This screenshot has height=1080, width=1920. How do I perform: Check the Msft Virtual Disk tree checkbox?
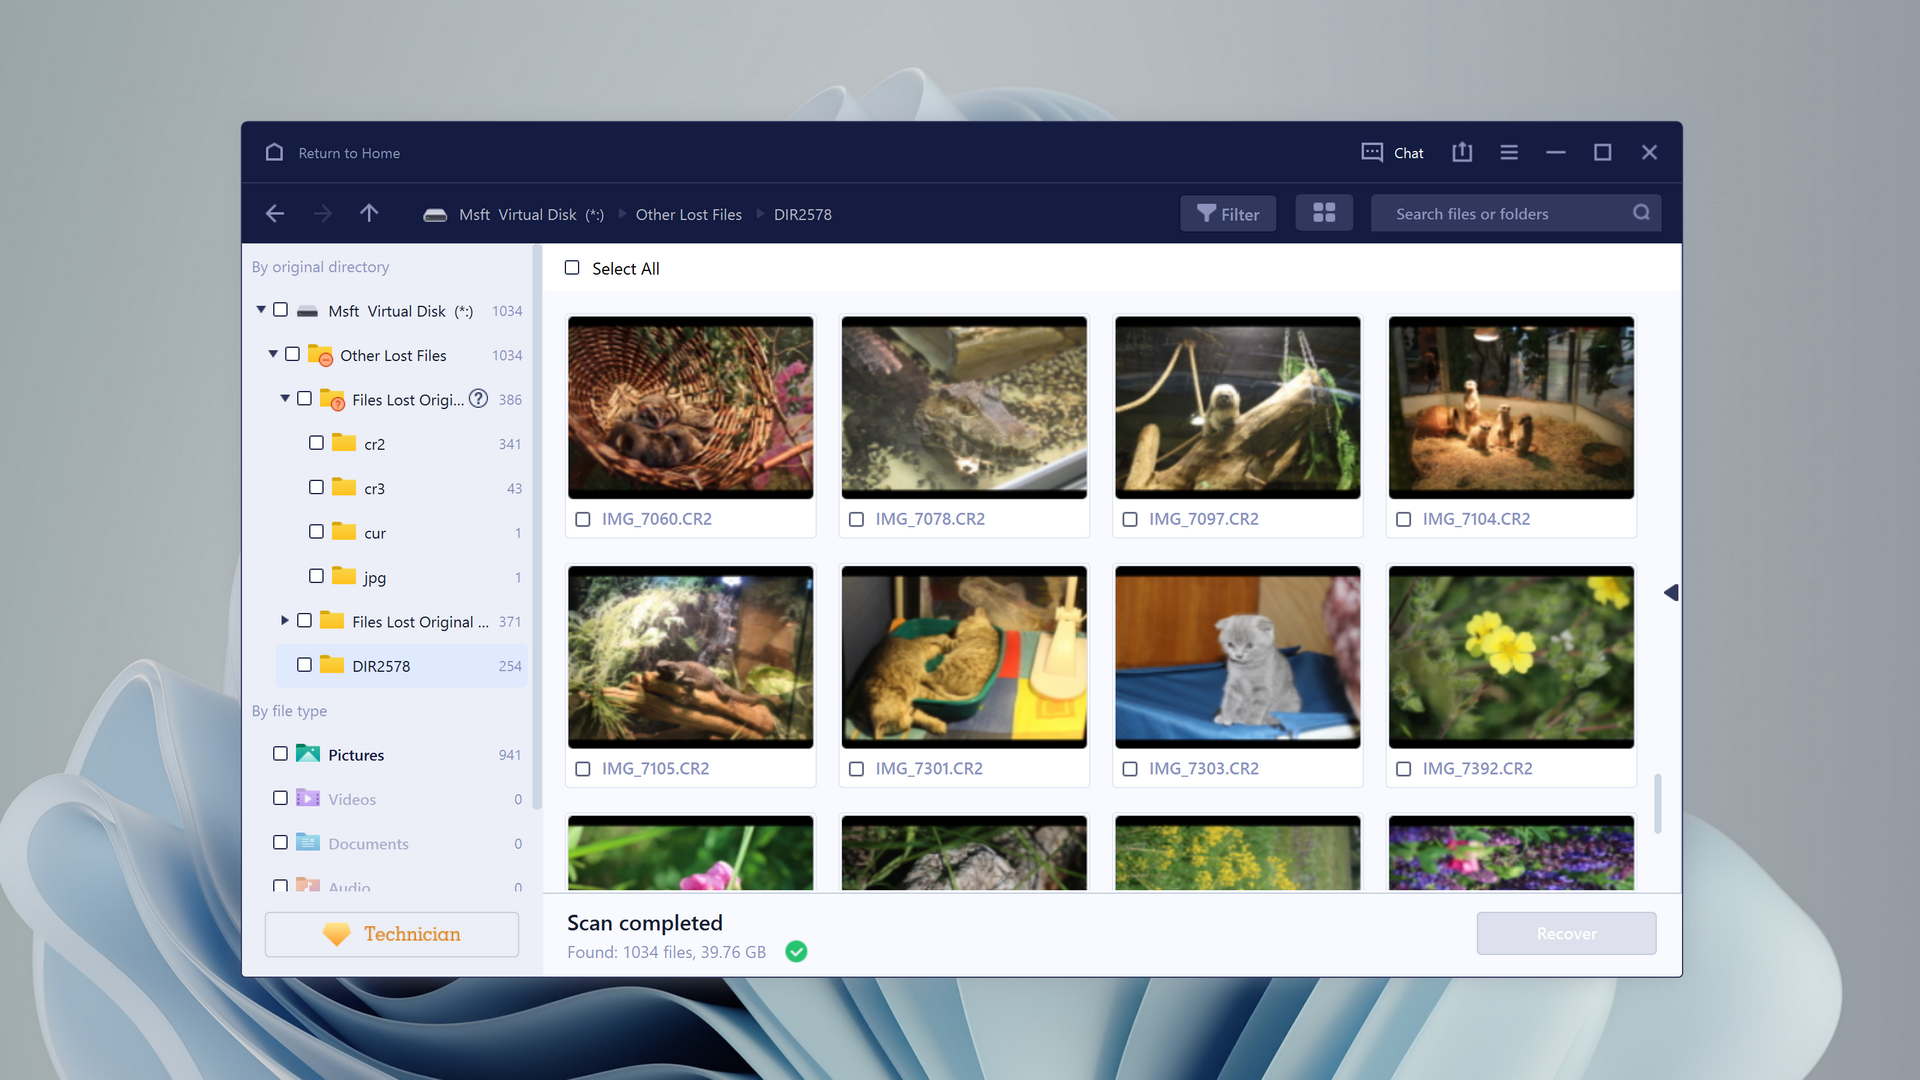tap(281, 310)
